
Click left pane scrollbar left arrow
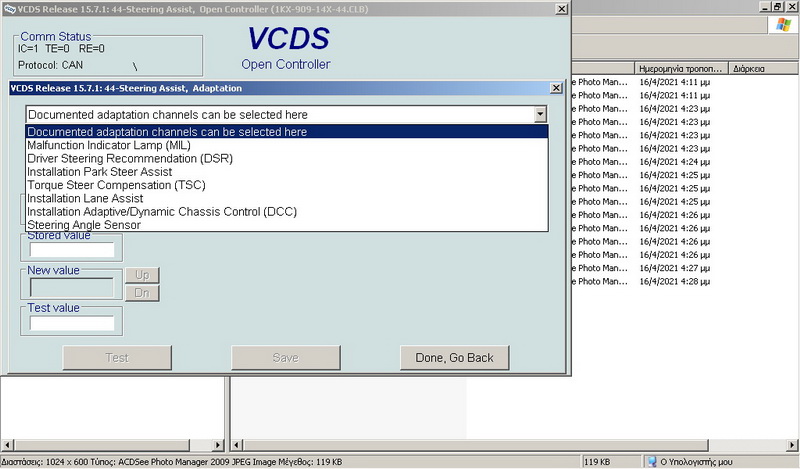pyautogui.click(x=6, y=445)
